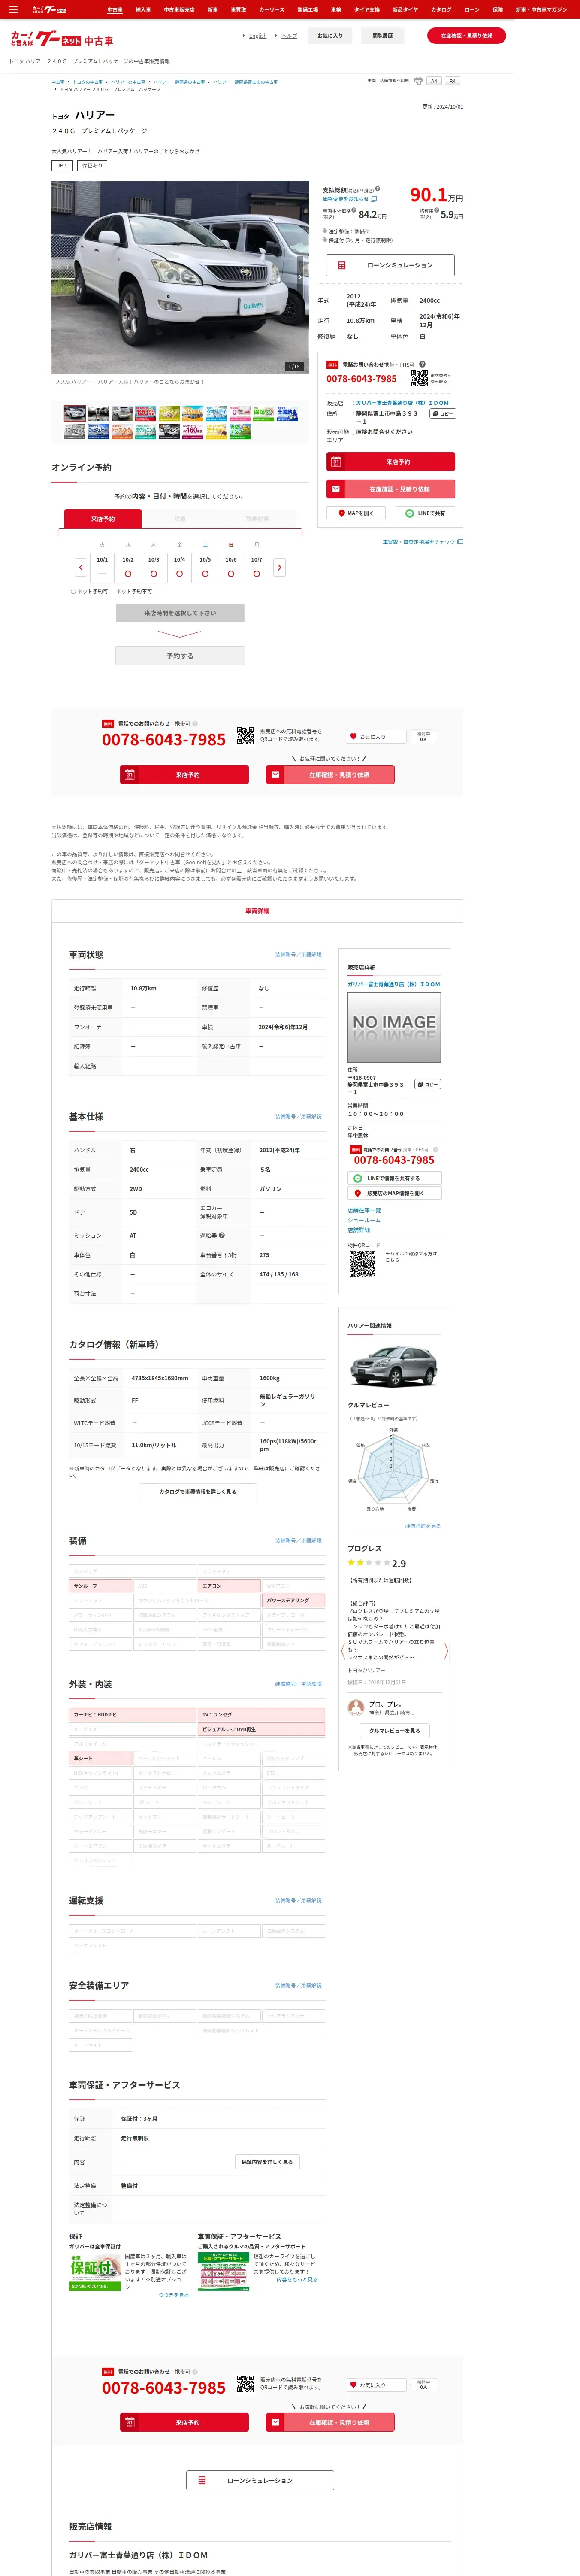Advance photo with right arrow on main image
The height and width of the screenshot is (2576, 580).
(x=300, y=277)
